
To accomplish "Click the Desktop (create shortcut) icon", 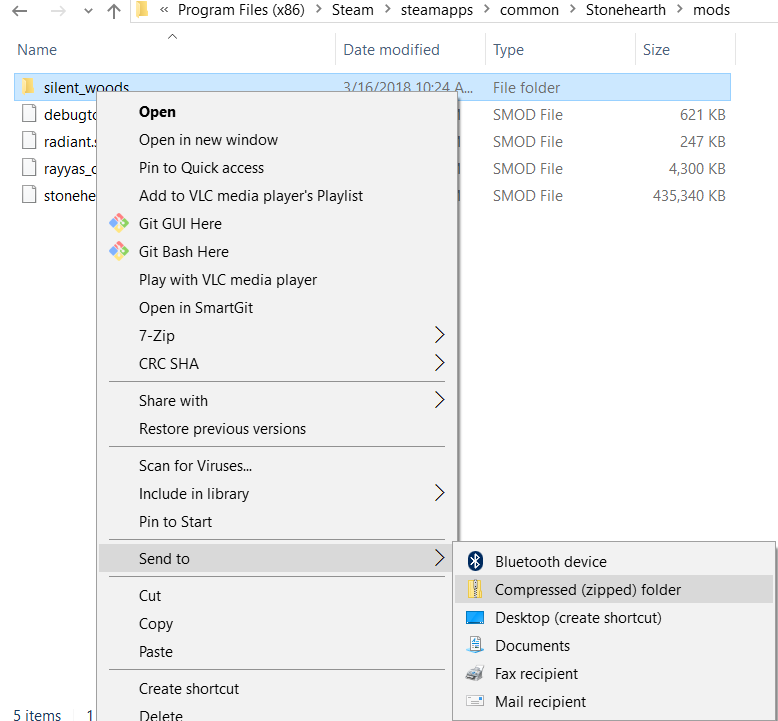I will tap(475, 617).
